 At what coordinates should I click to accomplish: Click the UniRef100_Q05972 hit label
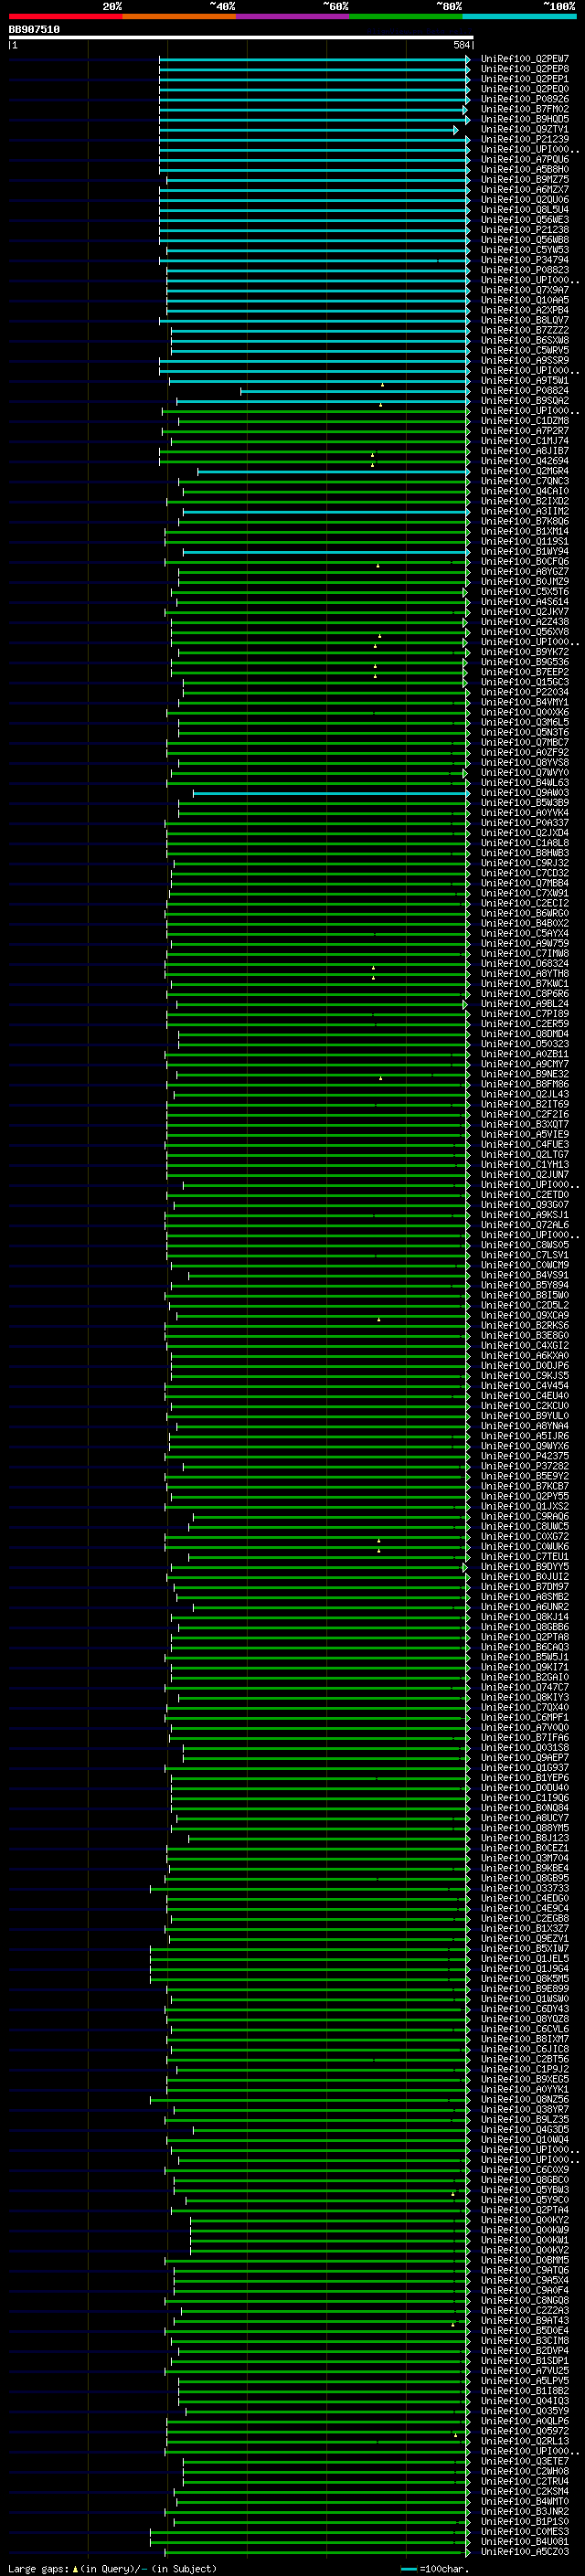(x=525, y=2431)
